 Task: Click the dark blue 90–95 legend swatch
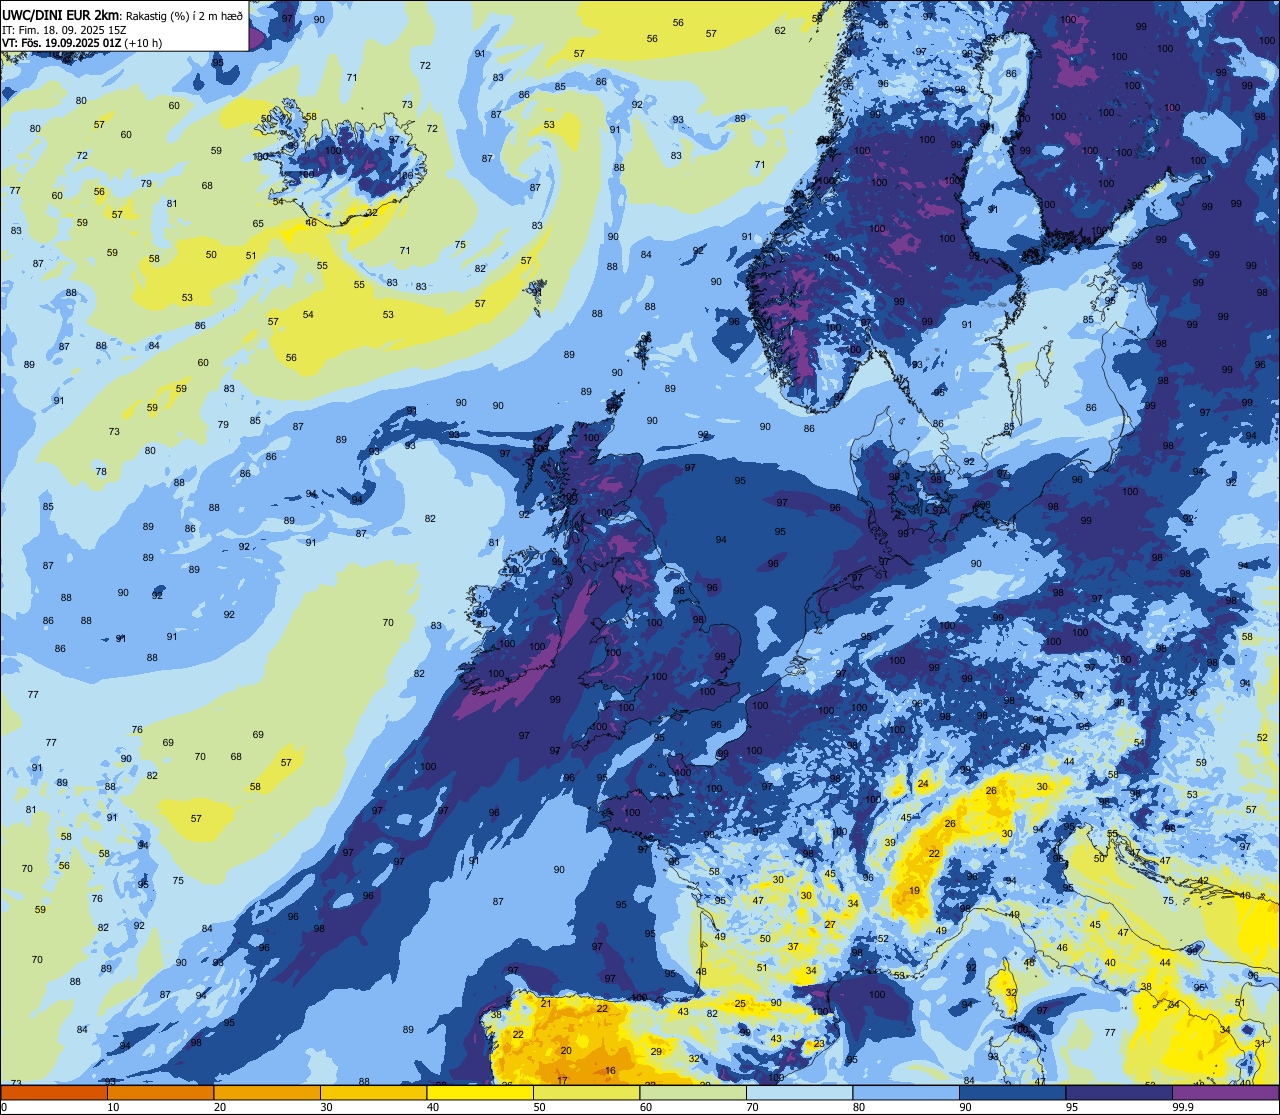click(1013, 1092)
